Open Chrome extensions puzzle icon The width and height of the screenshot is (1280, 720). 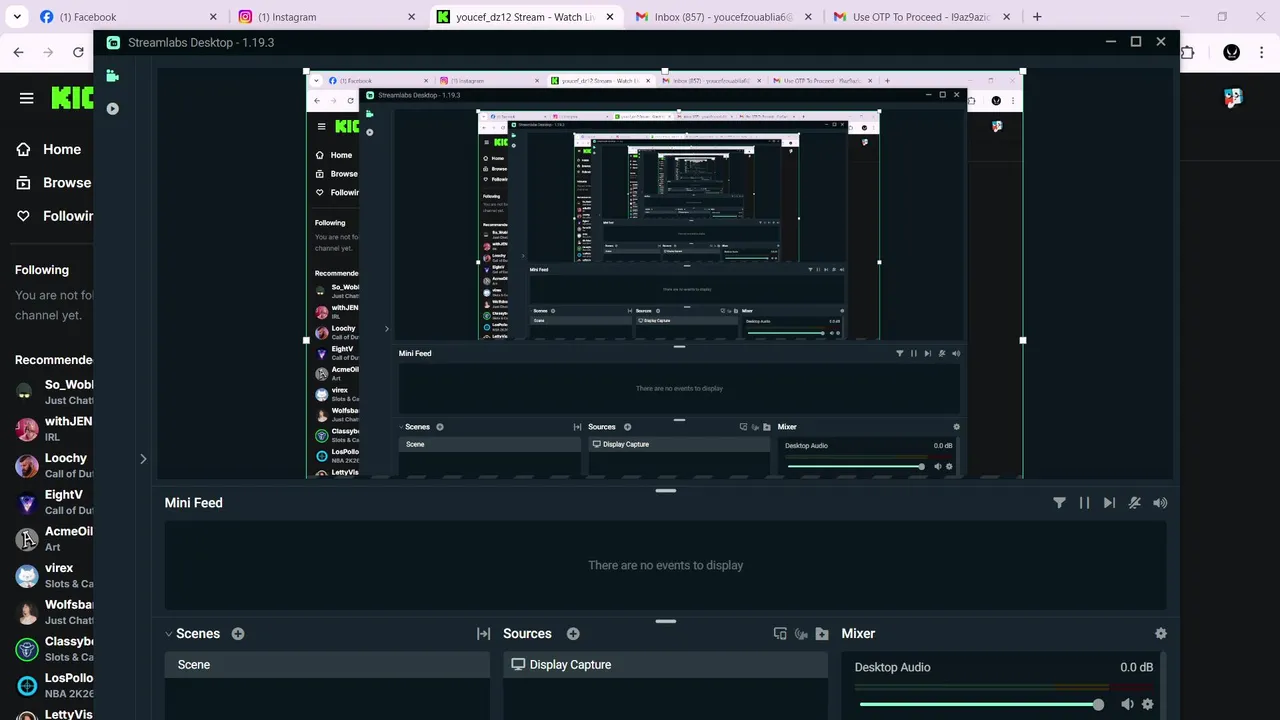(1188, 52)
